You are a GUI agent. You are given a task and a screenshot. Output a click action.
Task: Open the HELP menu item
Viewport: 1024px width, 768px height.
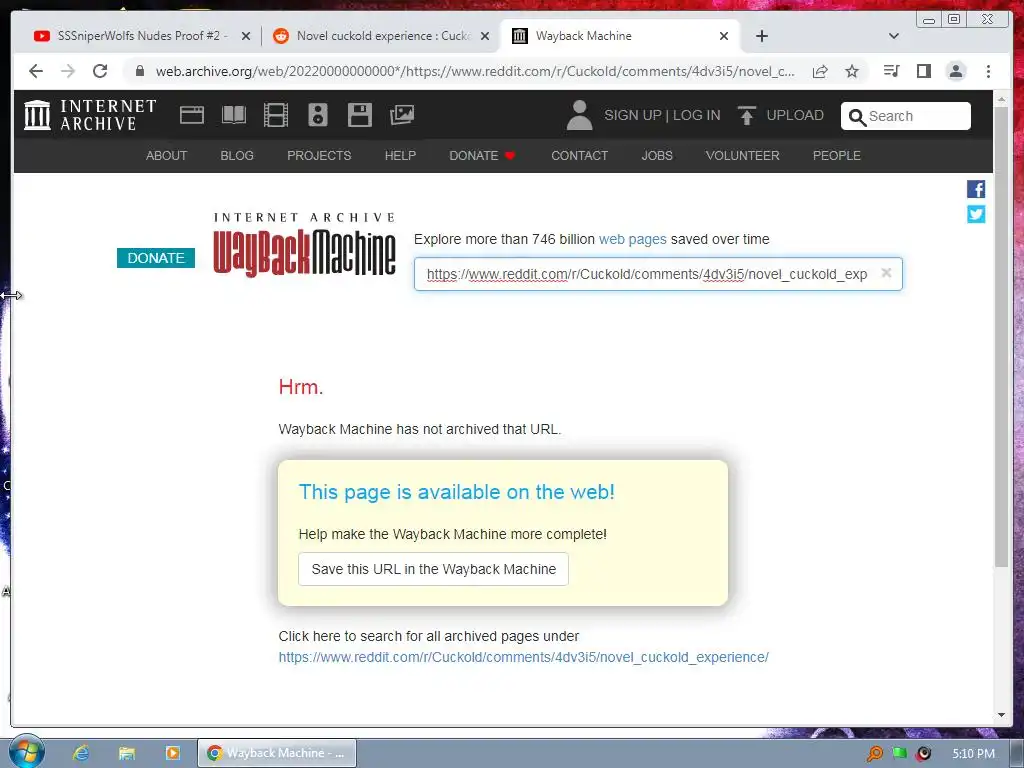(x=400, y=155)
